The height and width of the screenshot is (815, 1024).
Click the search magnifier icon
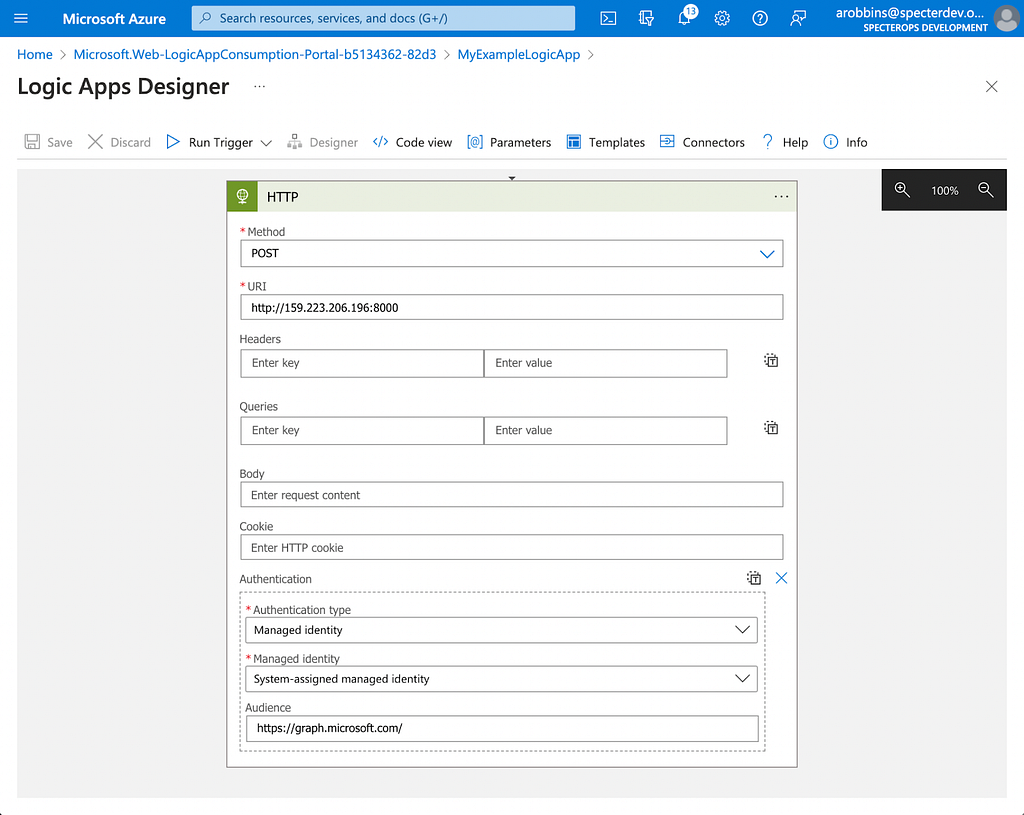(x=206, y=18)
